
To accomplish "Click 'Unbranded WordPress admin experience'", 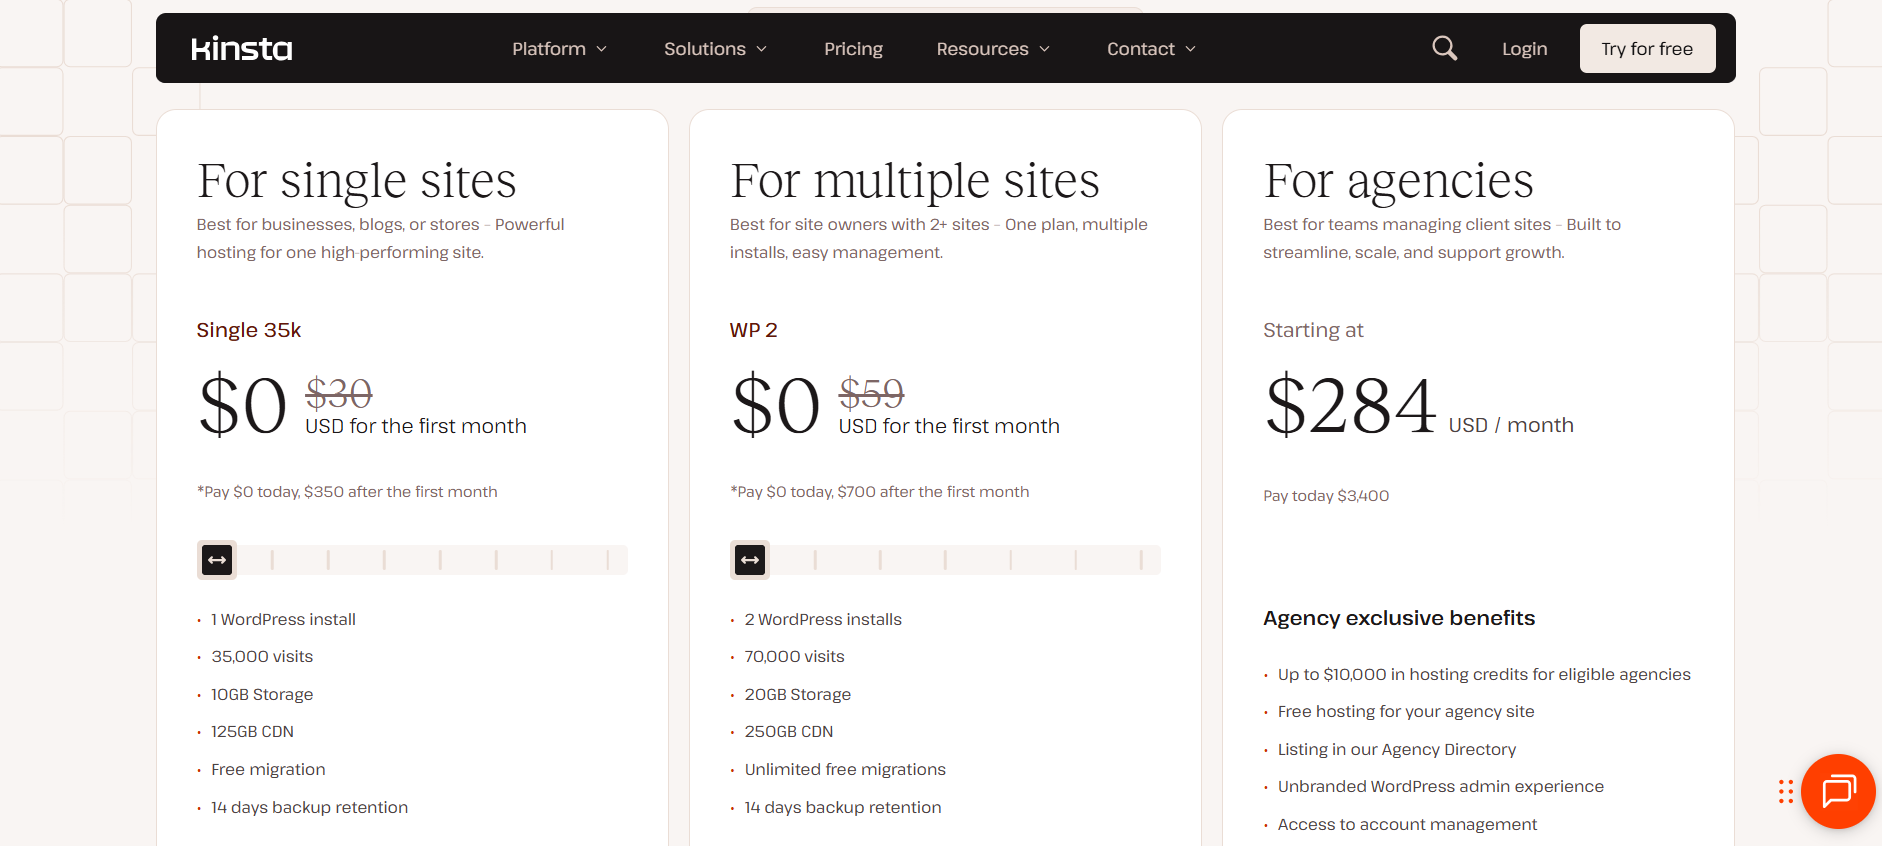I will [1441, 787].
